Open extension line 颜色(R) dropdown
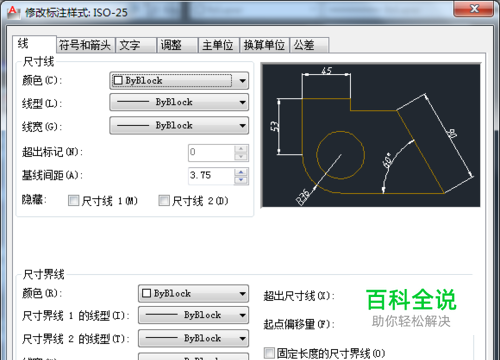The image size is (500, 360). (x=193, y=293)
